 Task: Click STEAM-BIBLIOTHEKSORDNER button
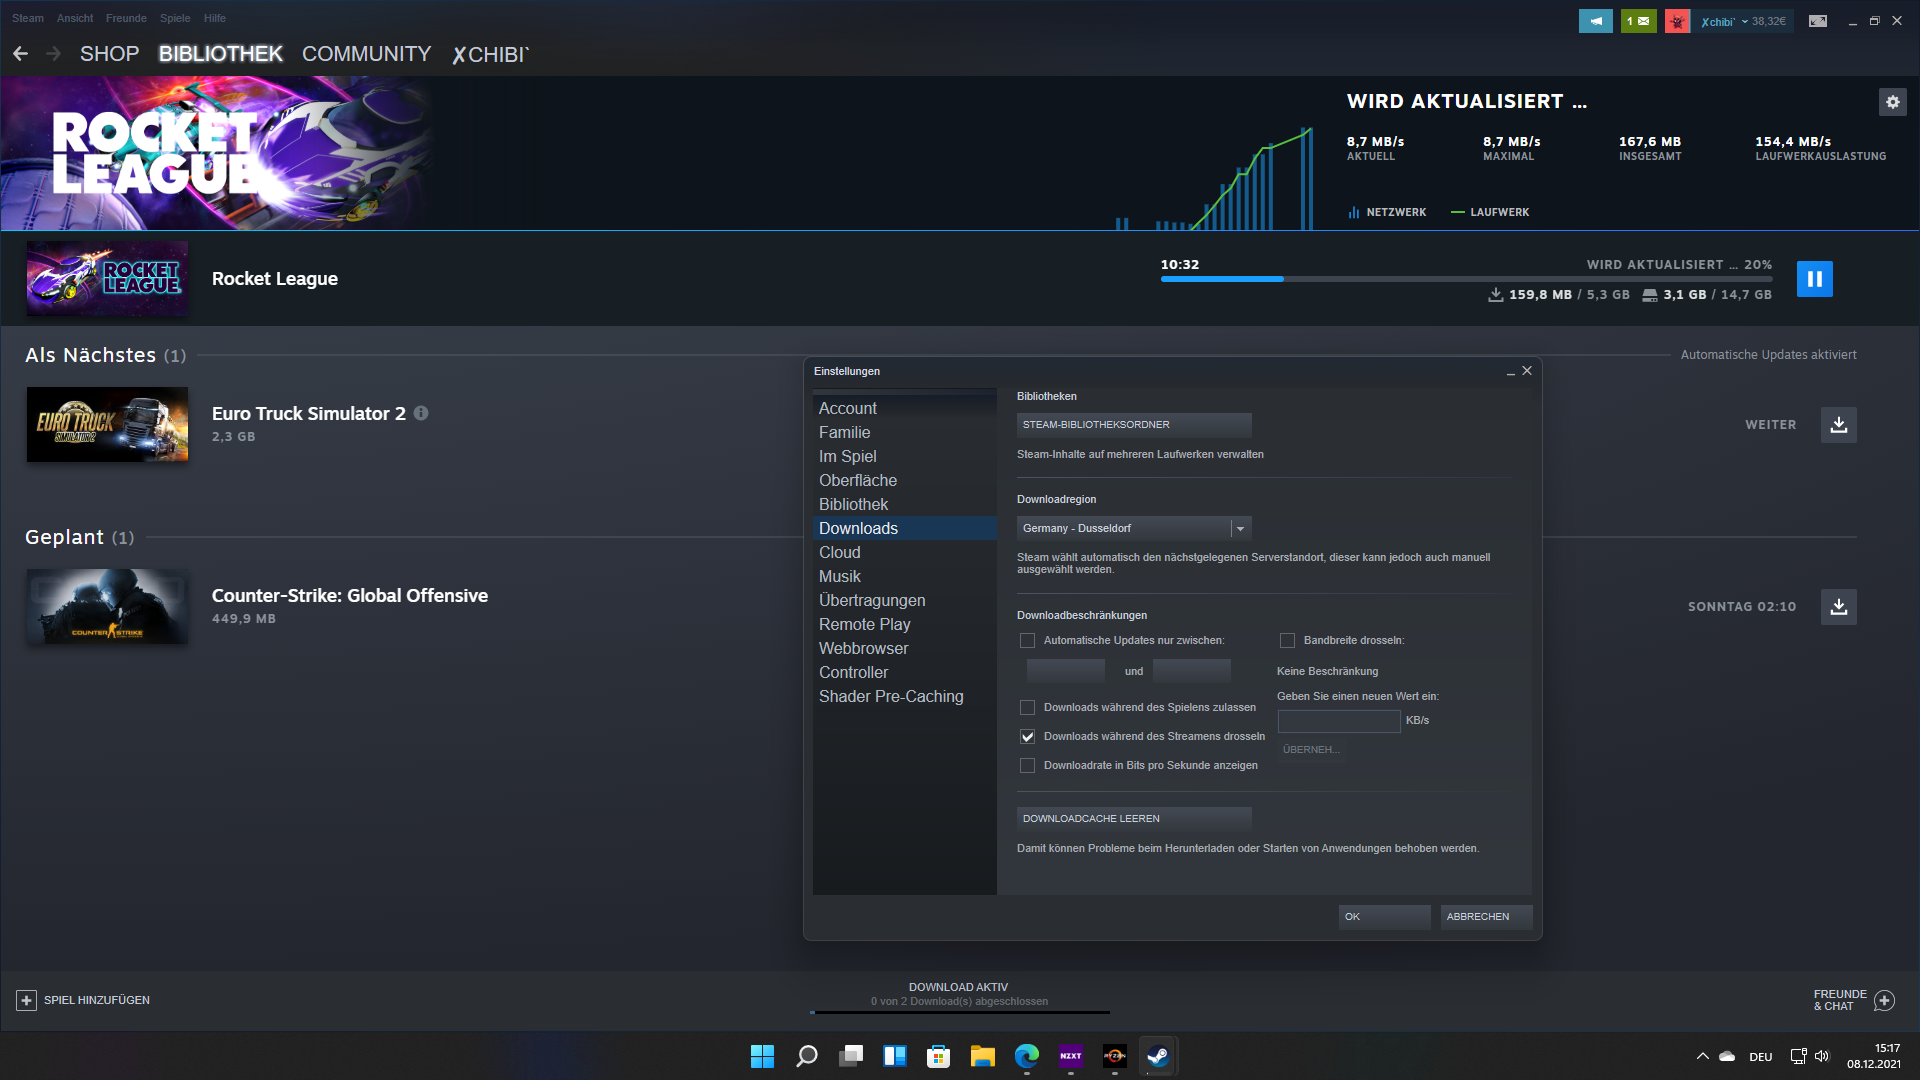click(x=1134, y=425)
